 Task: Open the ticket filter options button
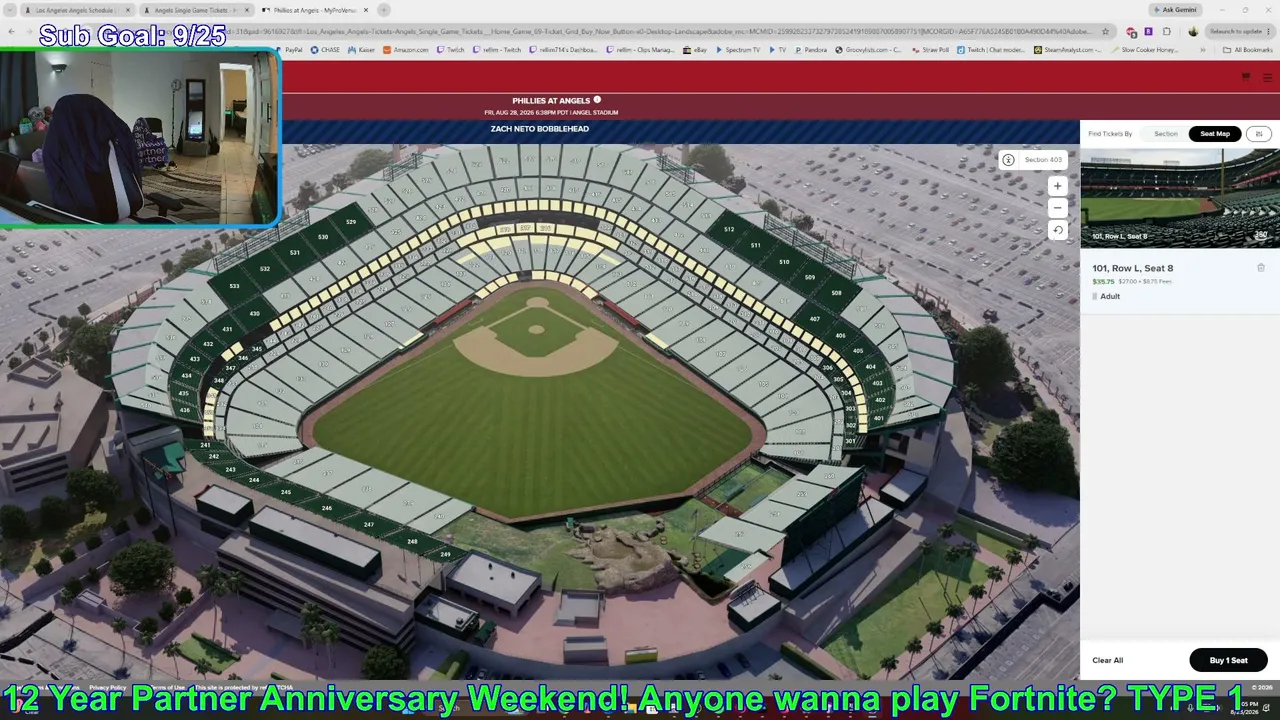1259,134
